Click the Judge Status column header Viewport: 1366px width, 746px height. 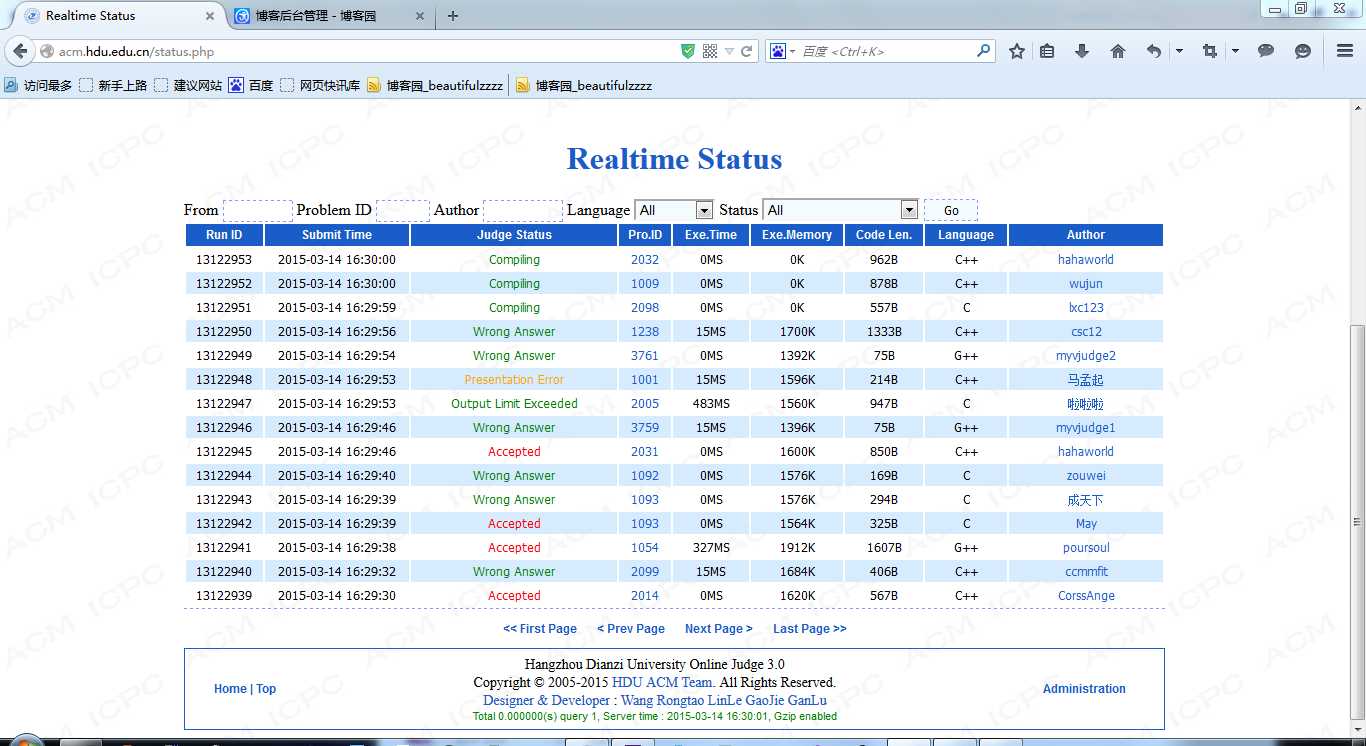pyautogui.click(x=514, y=235)
